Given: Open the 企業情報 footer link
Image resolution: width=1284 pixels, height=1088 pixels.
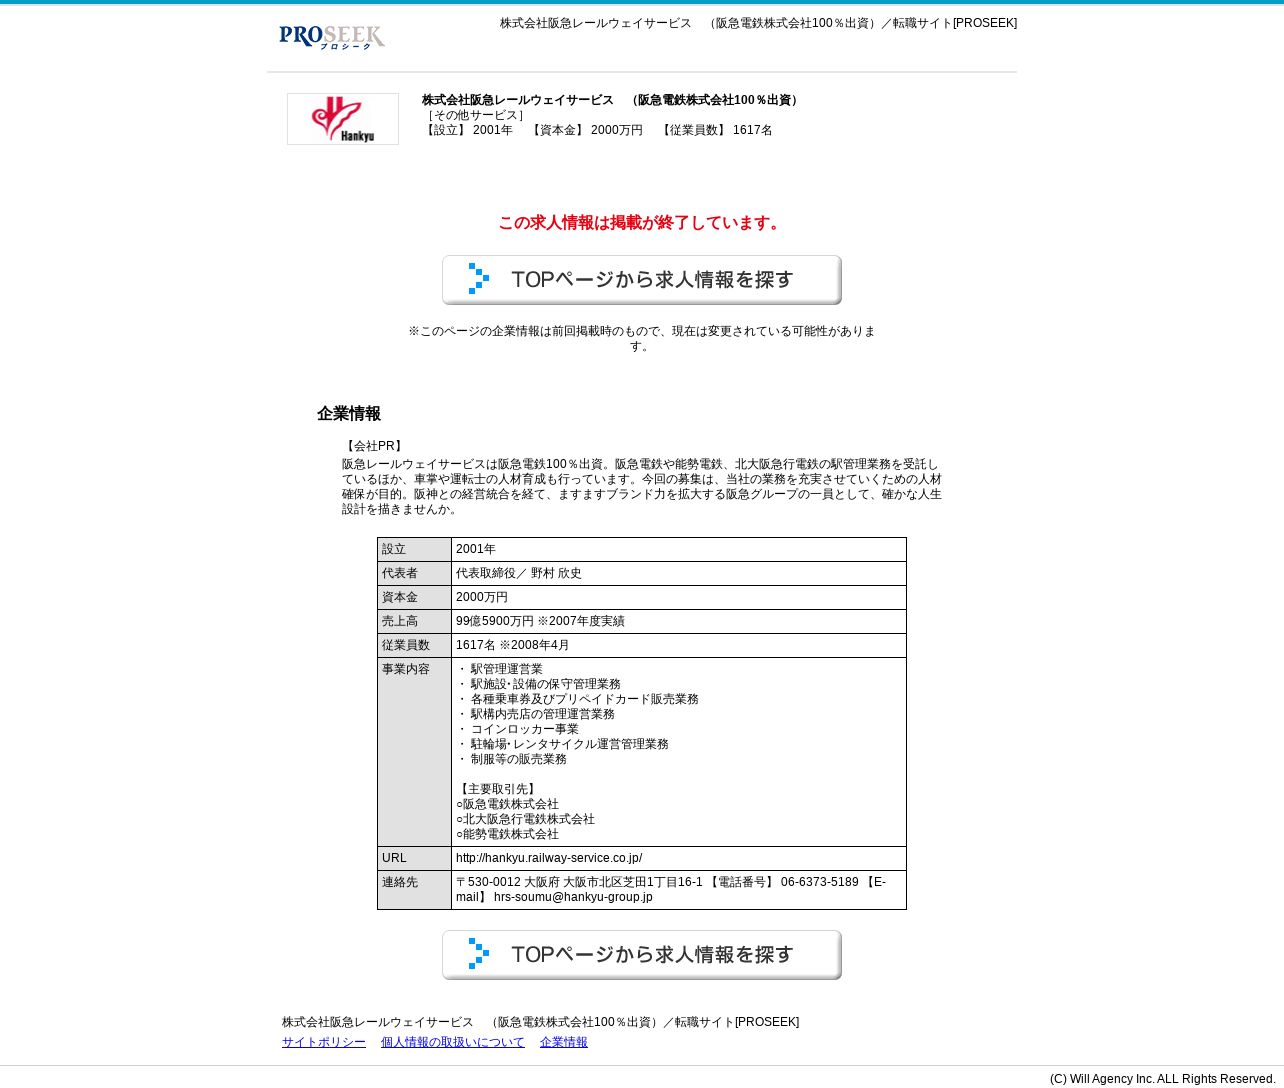Looking at the screenshot, I should point(564,1042).
